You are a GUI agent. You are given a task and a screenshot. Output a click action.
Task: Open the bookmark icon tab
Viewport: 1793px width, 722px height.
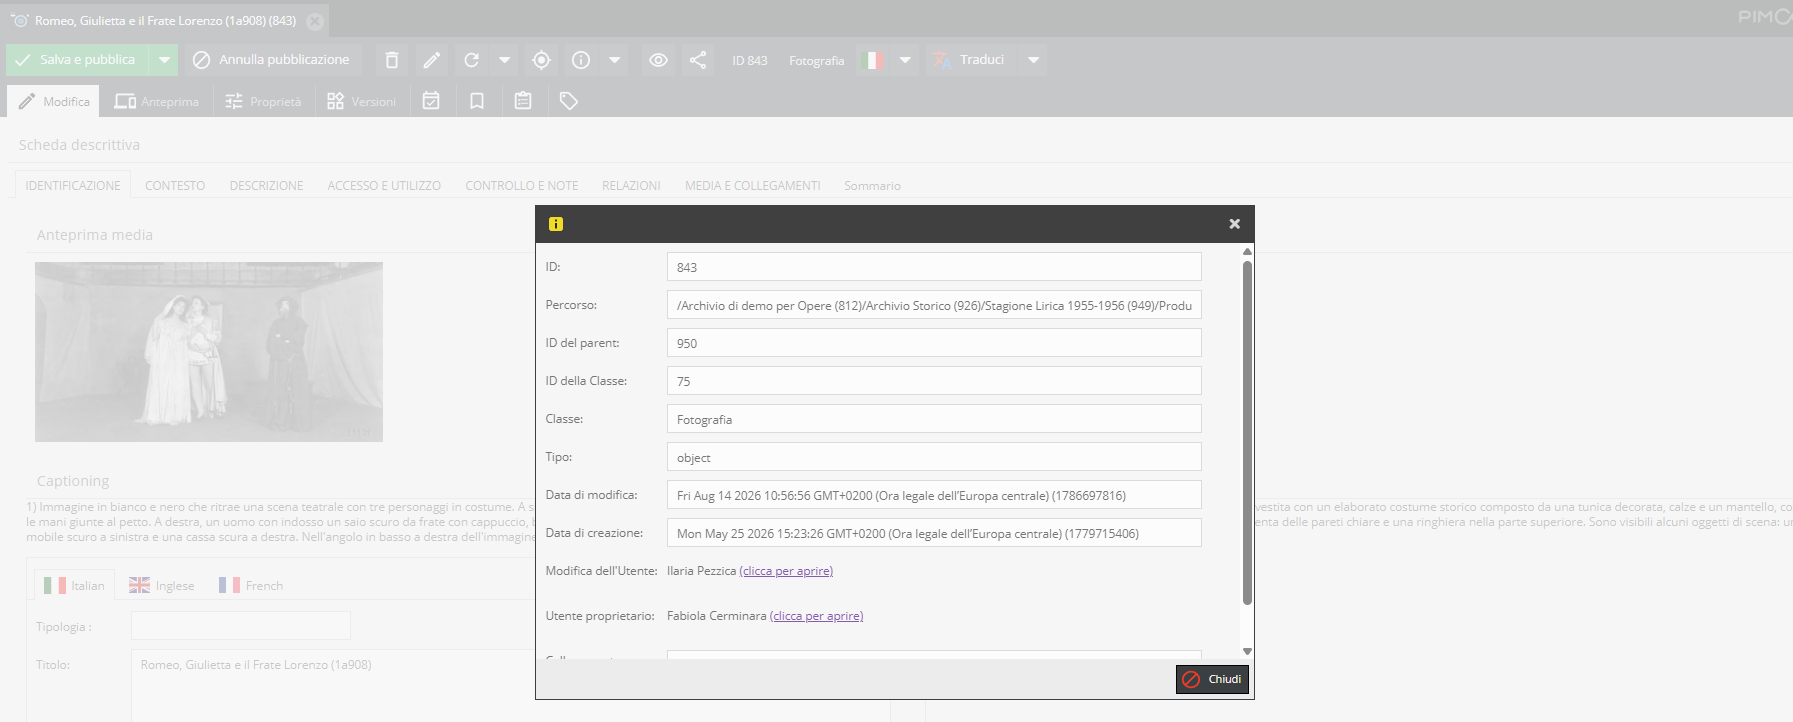[x=477, y=101]
